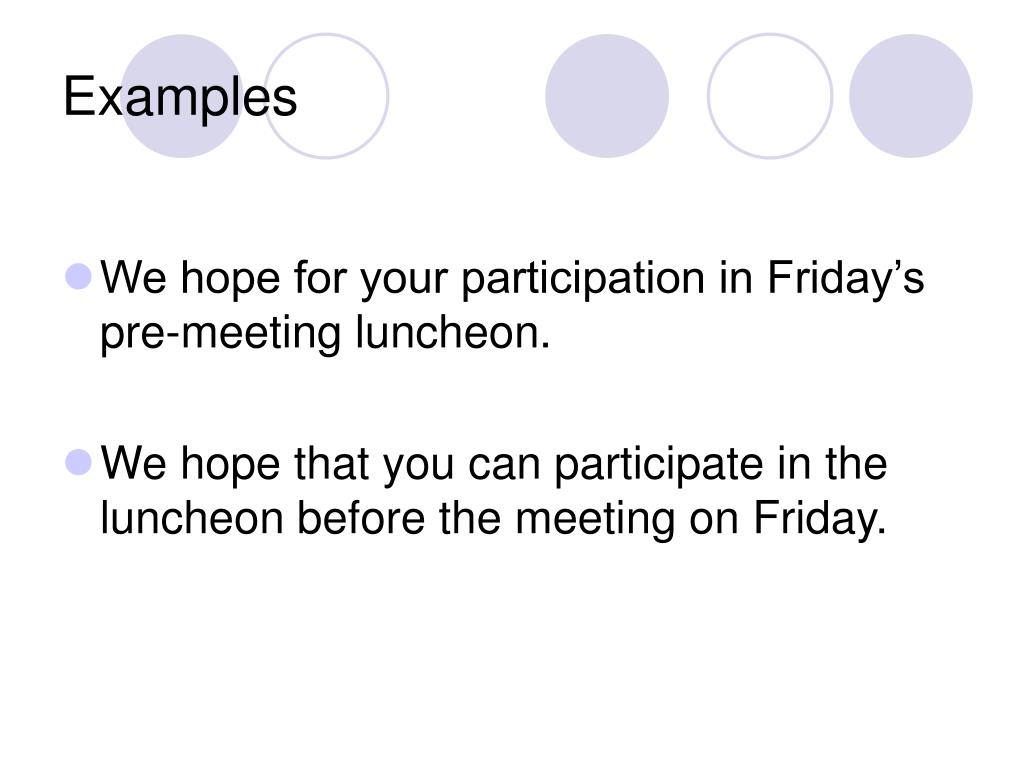Screen dimensions: 1024x768
Task: Place cursor on "luncheon." ending first bullet
Action: 453,332
